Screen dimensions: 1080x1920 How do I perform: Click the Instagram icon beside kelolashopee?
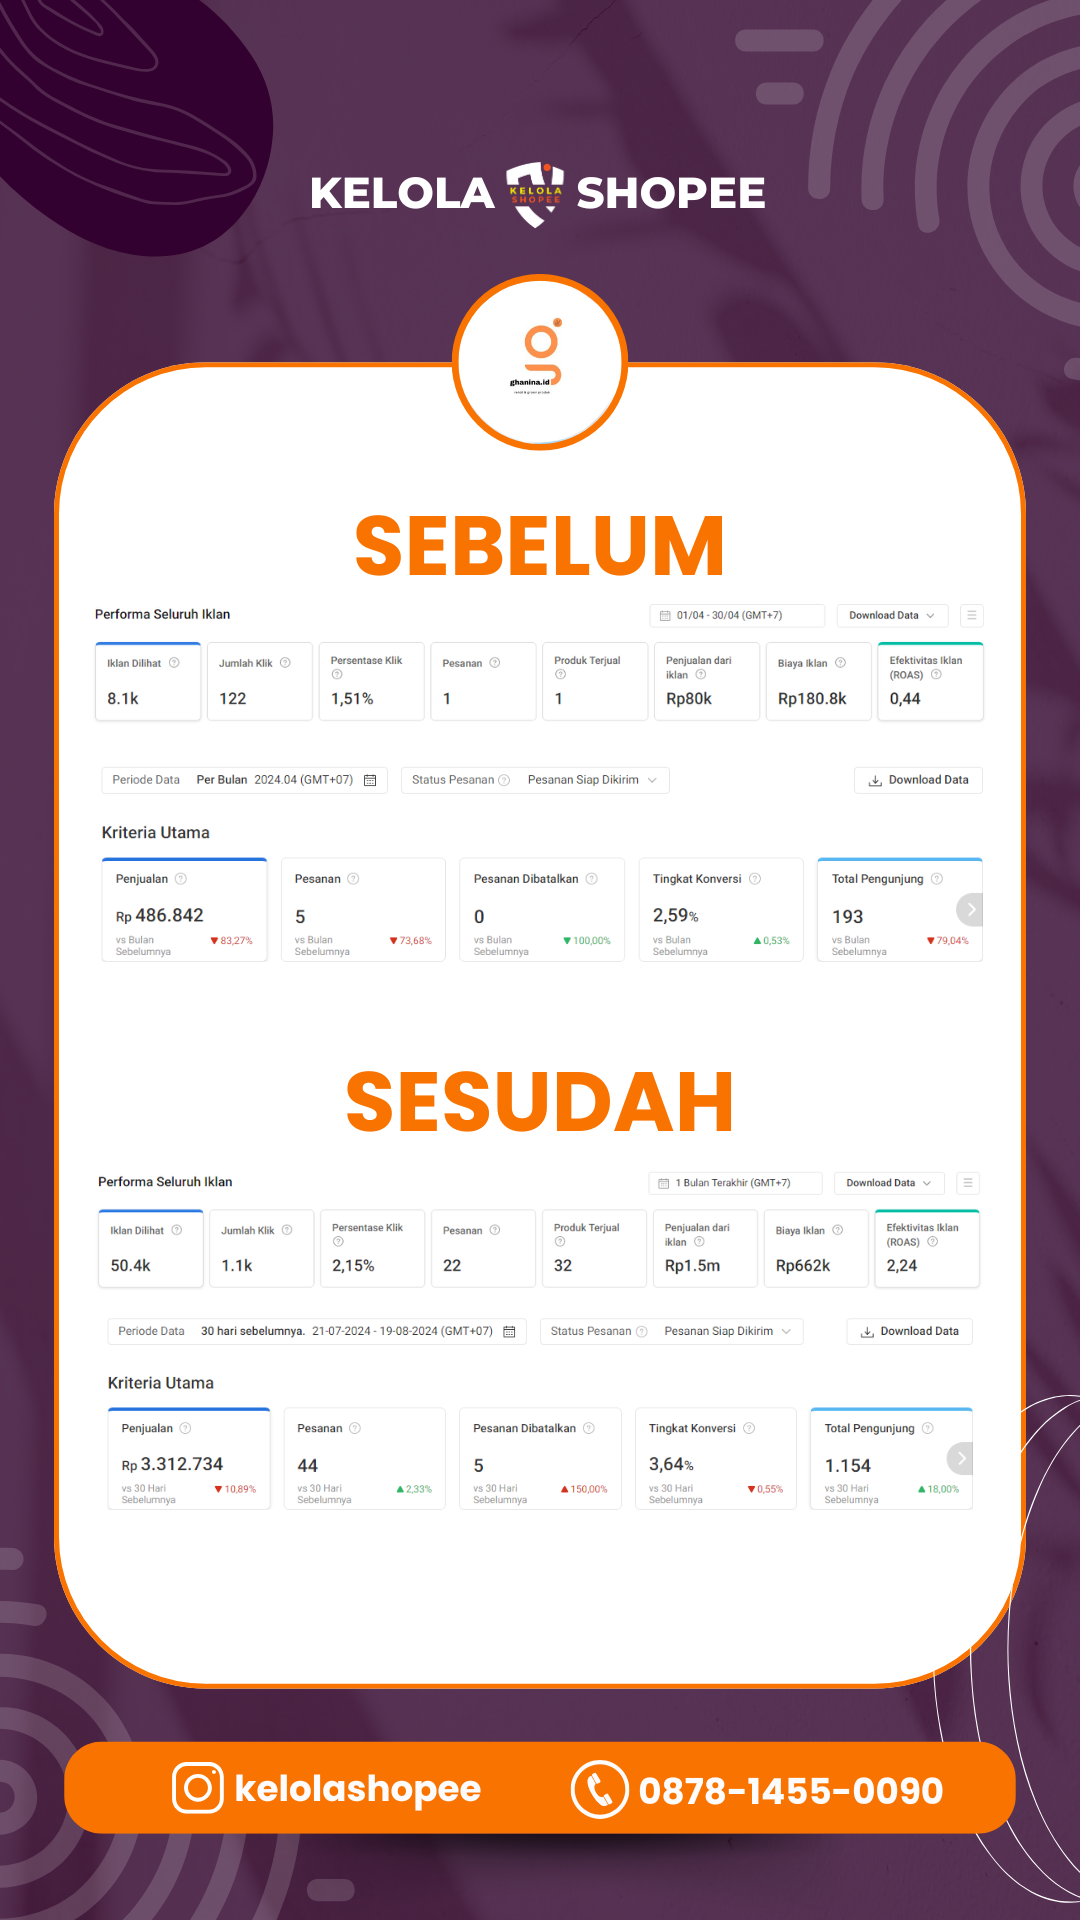[x=198, y=1788]
